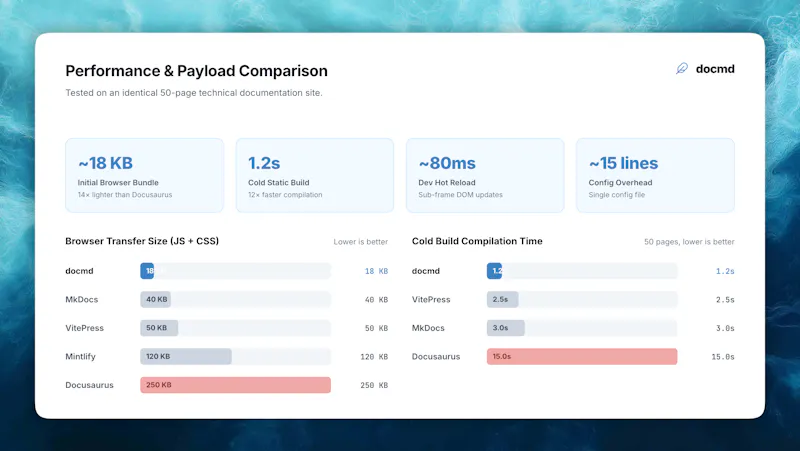Screen dimensions: 800x451
Task: Click the '50 KB' value at row end
Action: 377,329
